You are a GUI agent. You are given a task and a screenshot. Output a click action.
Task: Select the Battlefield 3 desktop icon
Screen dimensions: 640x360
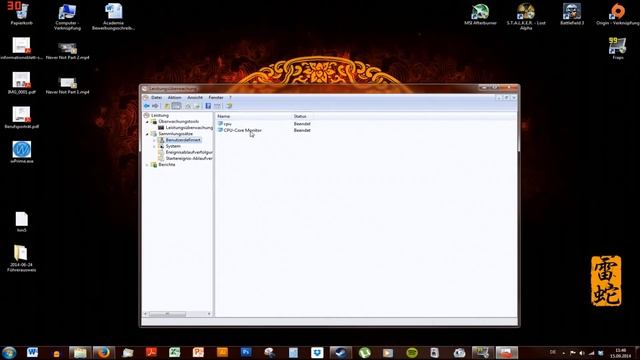coord(571,14)
